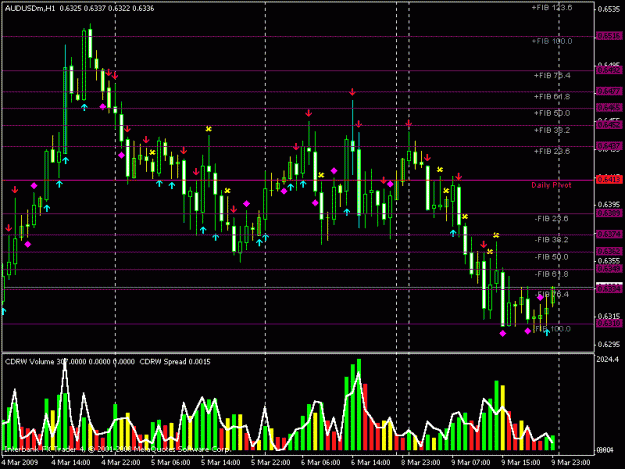Click the magenta 0.6452 price tag
This screenshot has width=625, height=469.
click(609, 125)
